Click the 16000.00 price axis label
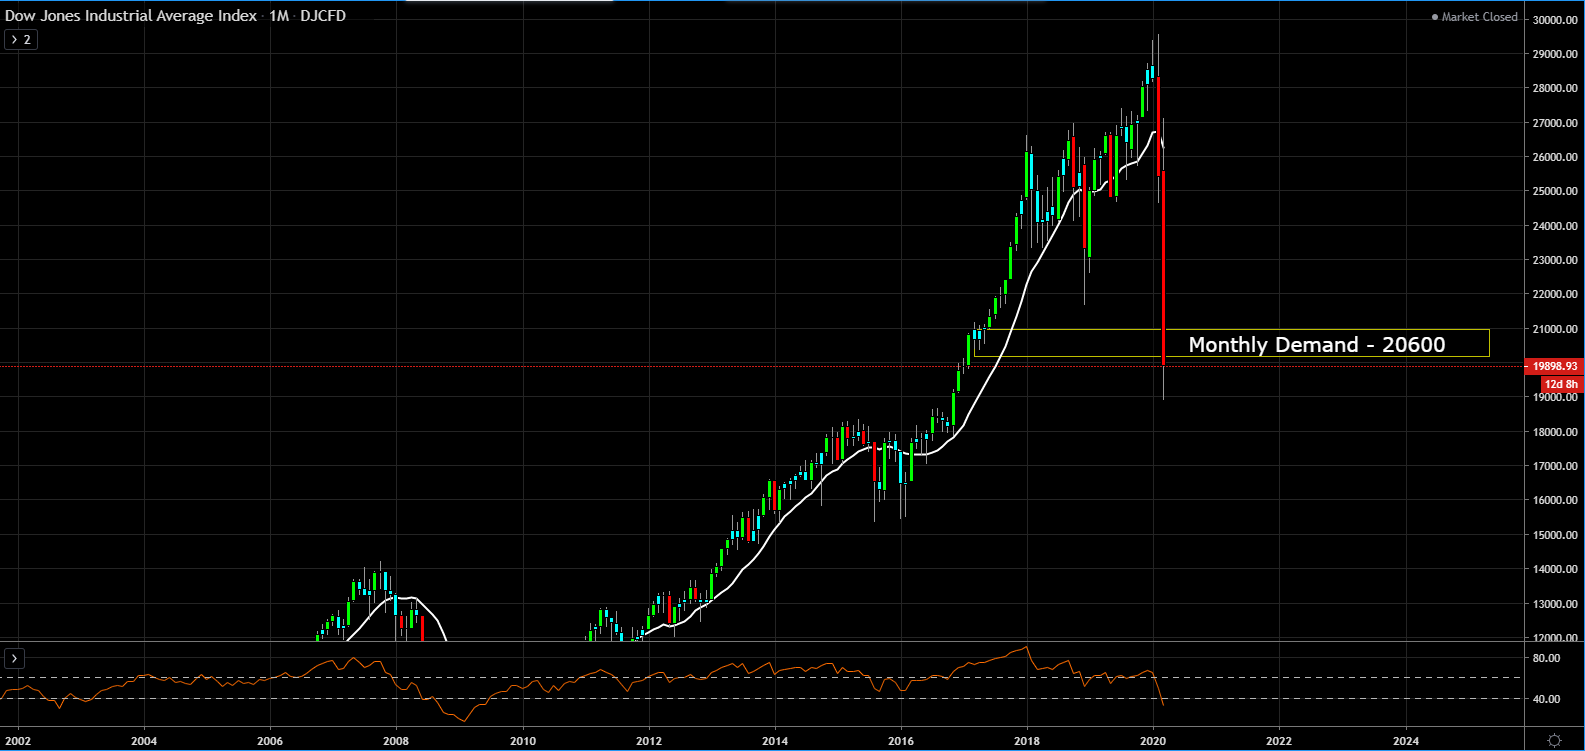Image resolution: width=1585 pixels, height=751 pixels. (1556, 500)
